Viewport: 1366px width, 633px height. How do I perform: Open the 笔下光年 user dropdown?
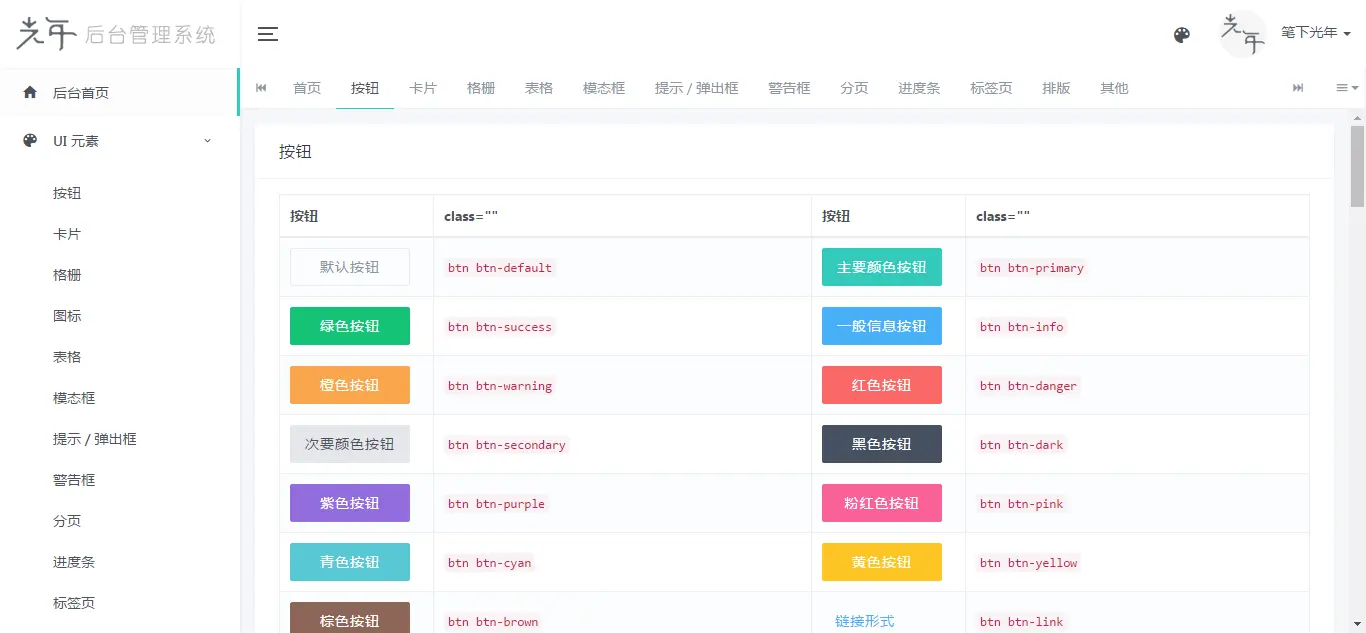point(1315,33)
